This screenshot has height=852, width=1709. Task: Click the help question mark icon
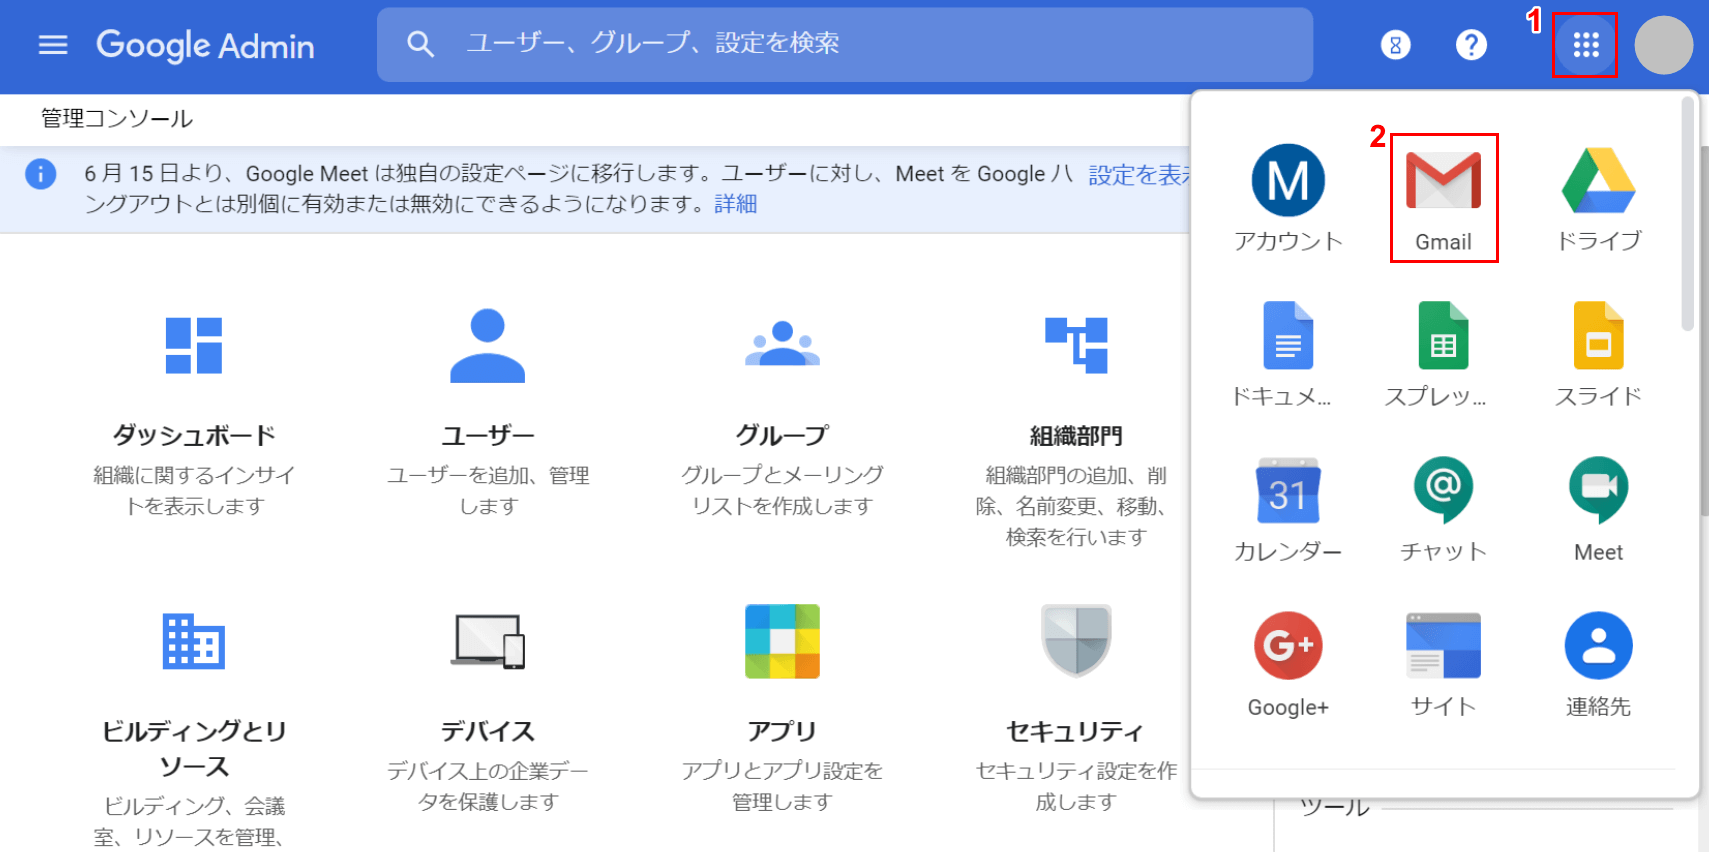[x=1471, y=45]
